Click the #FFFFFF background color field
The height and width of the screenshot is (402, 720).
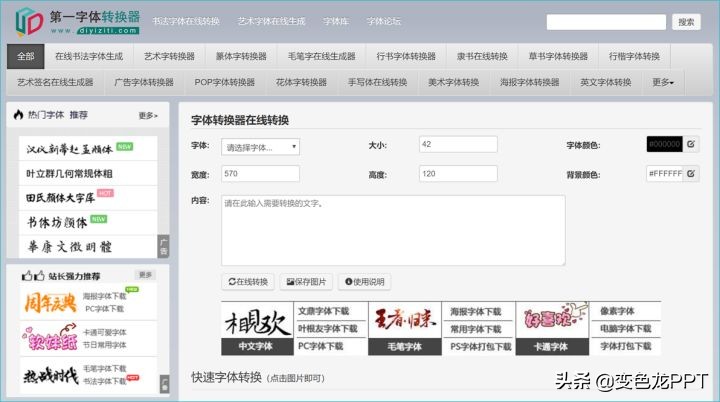click(x=664, y=174)
